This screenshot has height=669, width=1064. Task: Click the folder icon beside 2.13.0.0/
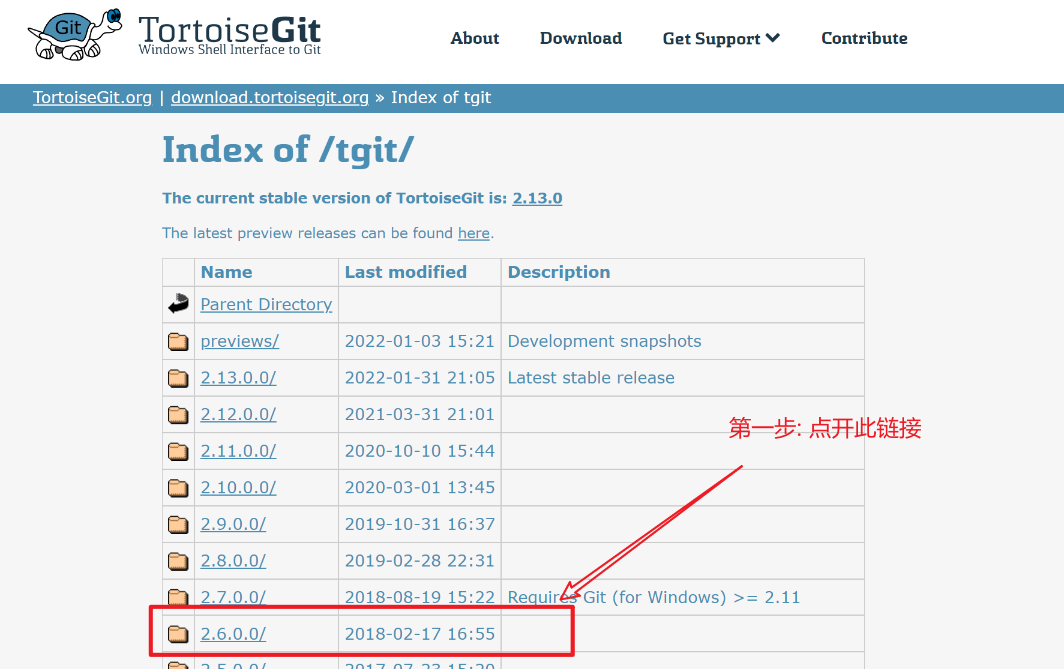tap(178, 378)
